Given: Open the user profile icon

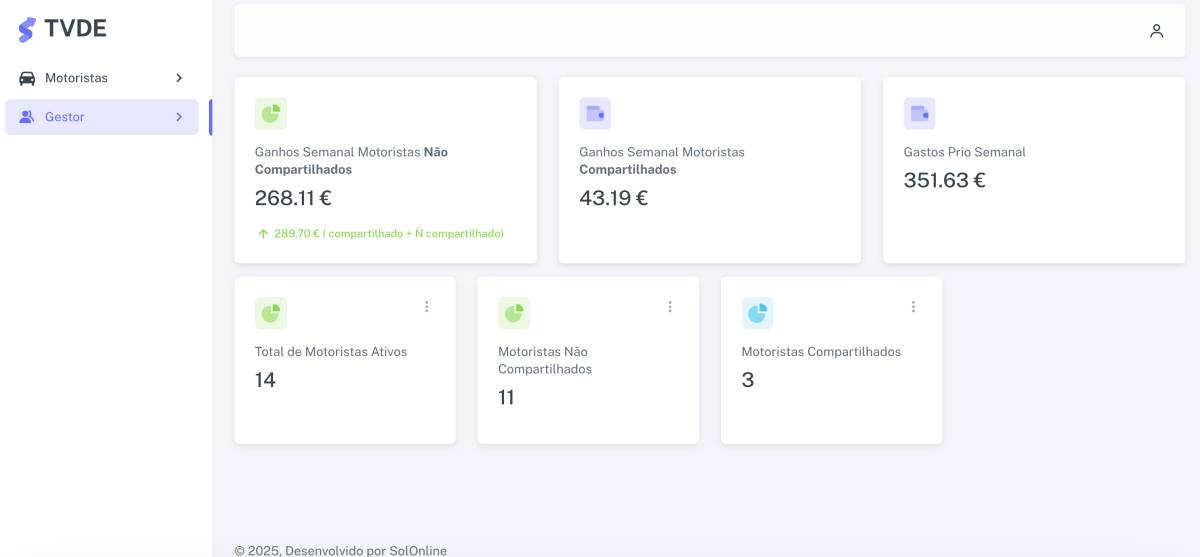Looking at the screenshot, I should point(1156,31).
